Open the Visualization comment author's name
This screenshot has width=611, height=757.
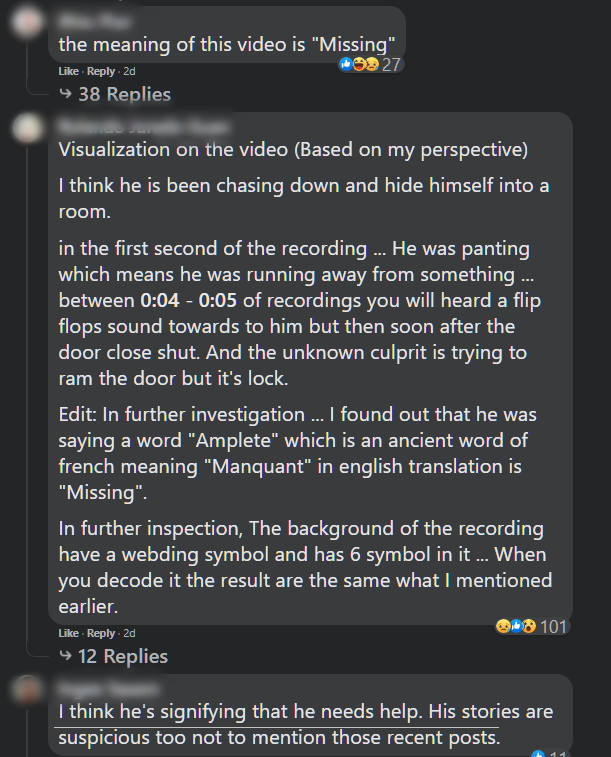143,126
